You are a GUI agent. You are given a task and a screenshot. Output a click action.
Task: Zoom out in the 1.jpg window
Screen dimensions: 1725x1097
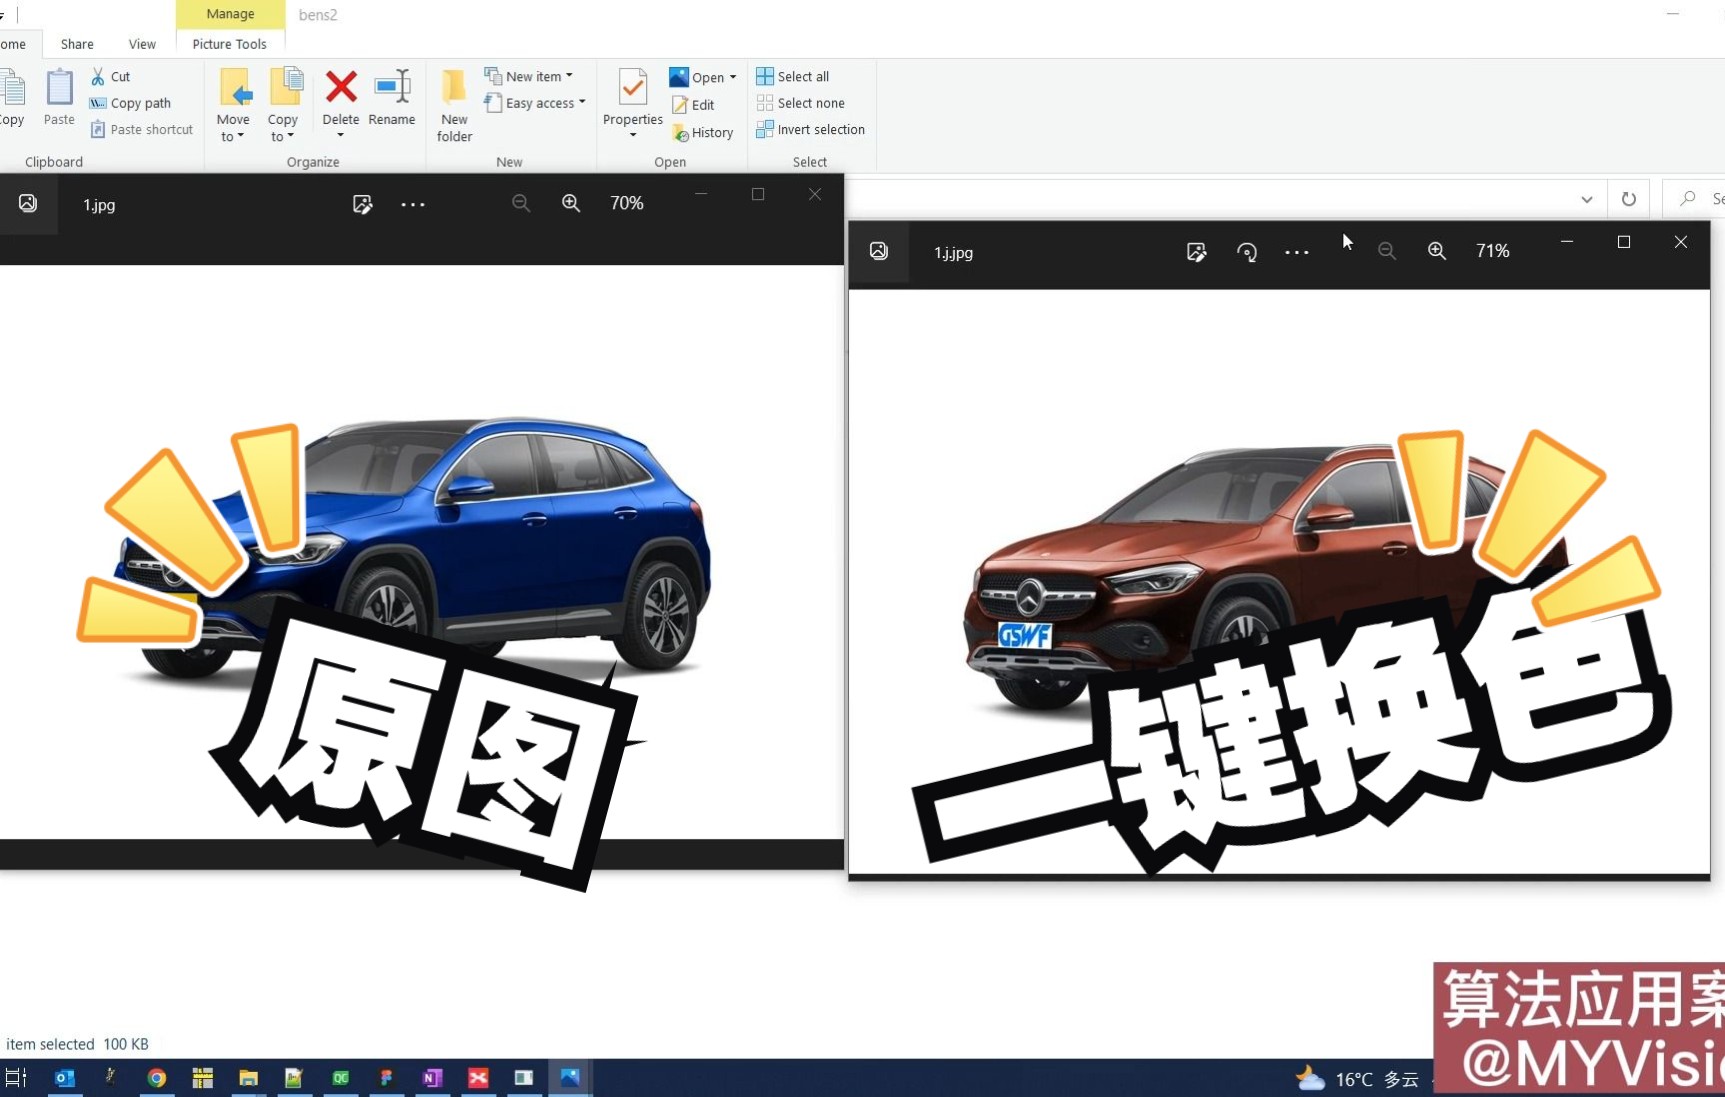[x=521, y=203]
